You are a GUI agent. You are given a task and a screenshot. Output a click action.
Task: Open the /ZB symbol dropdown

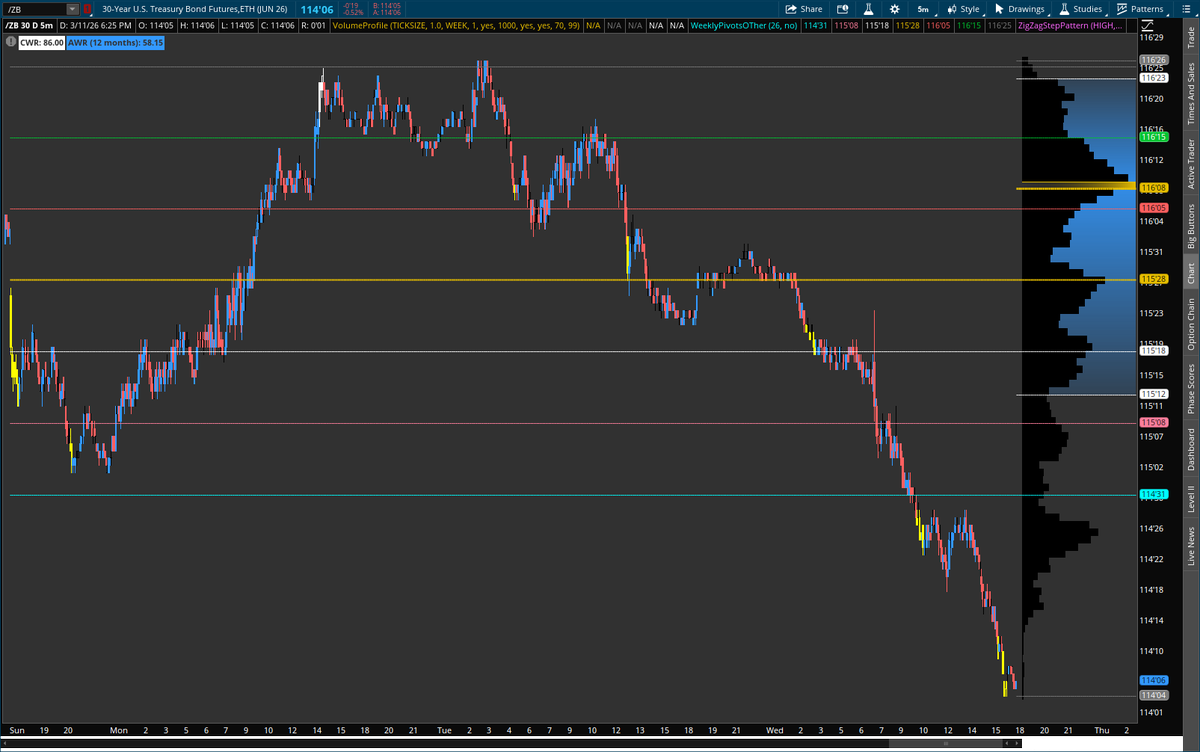(72, 9)
